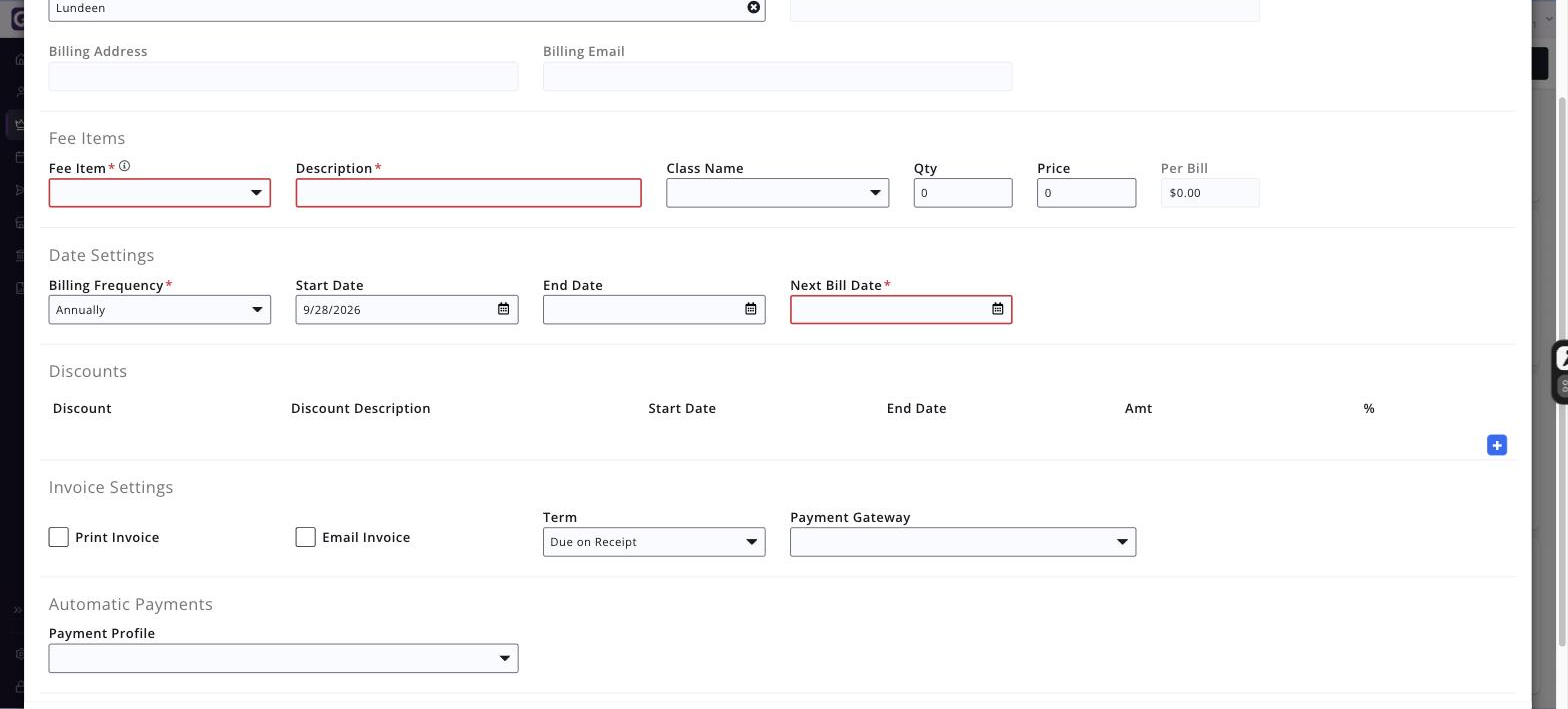Click the Automatic Payments section heading
Viewport: 1568px width, 709px height.
131,604
